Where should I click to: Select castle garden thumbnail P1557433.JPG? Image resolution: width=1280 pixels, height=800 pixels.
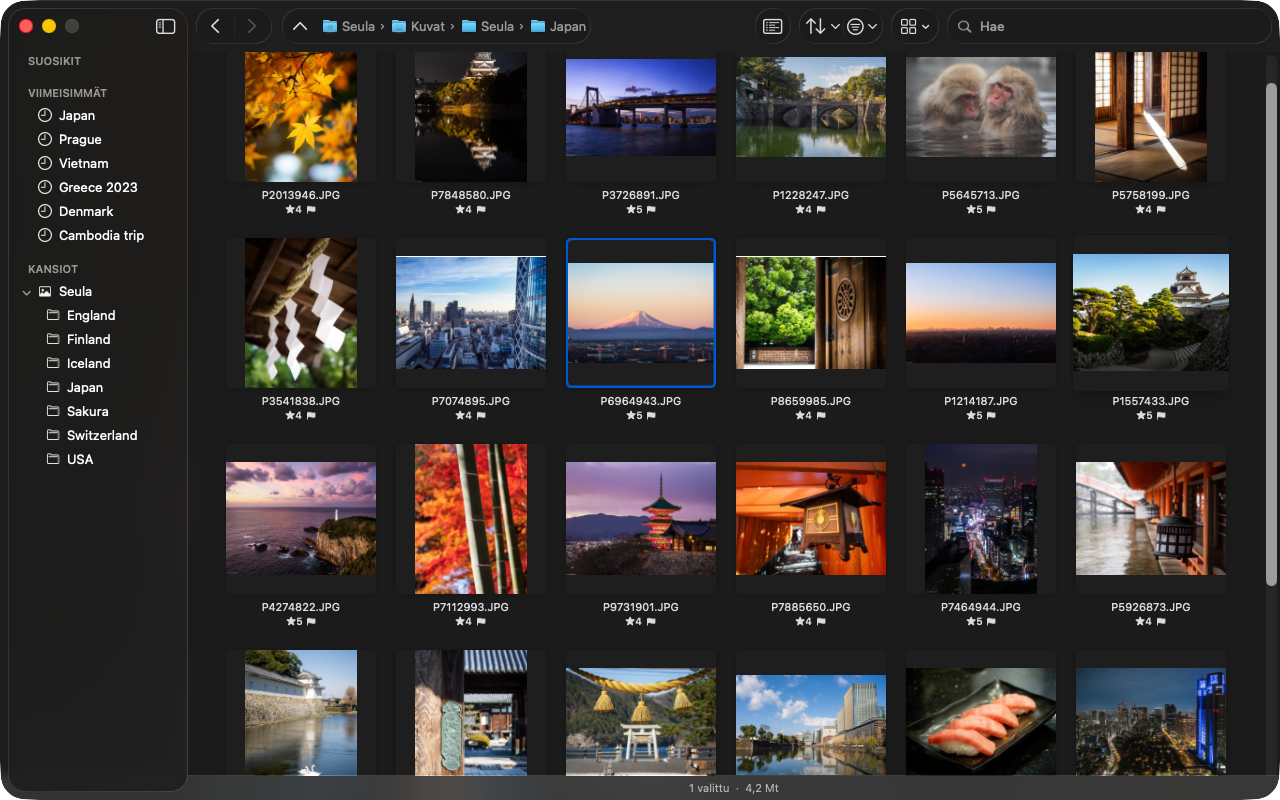pyautogui.click(x=1151, y=313)
